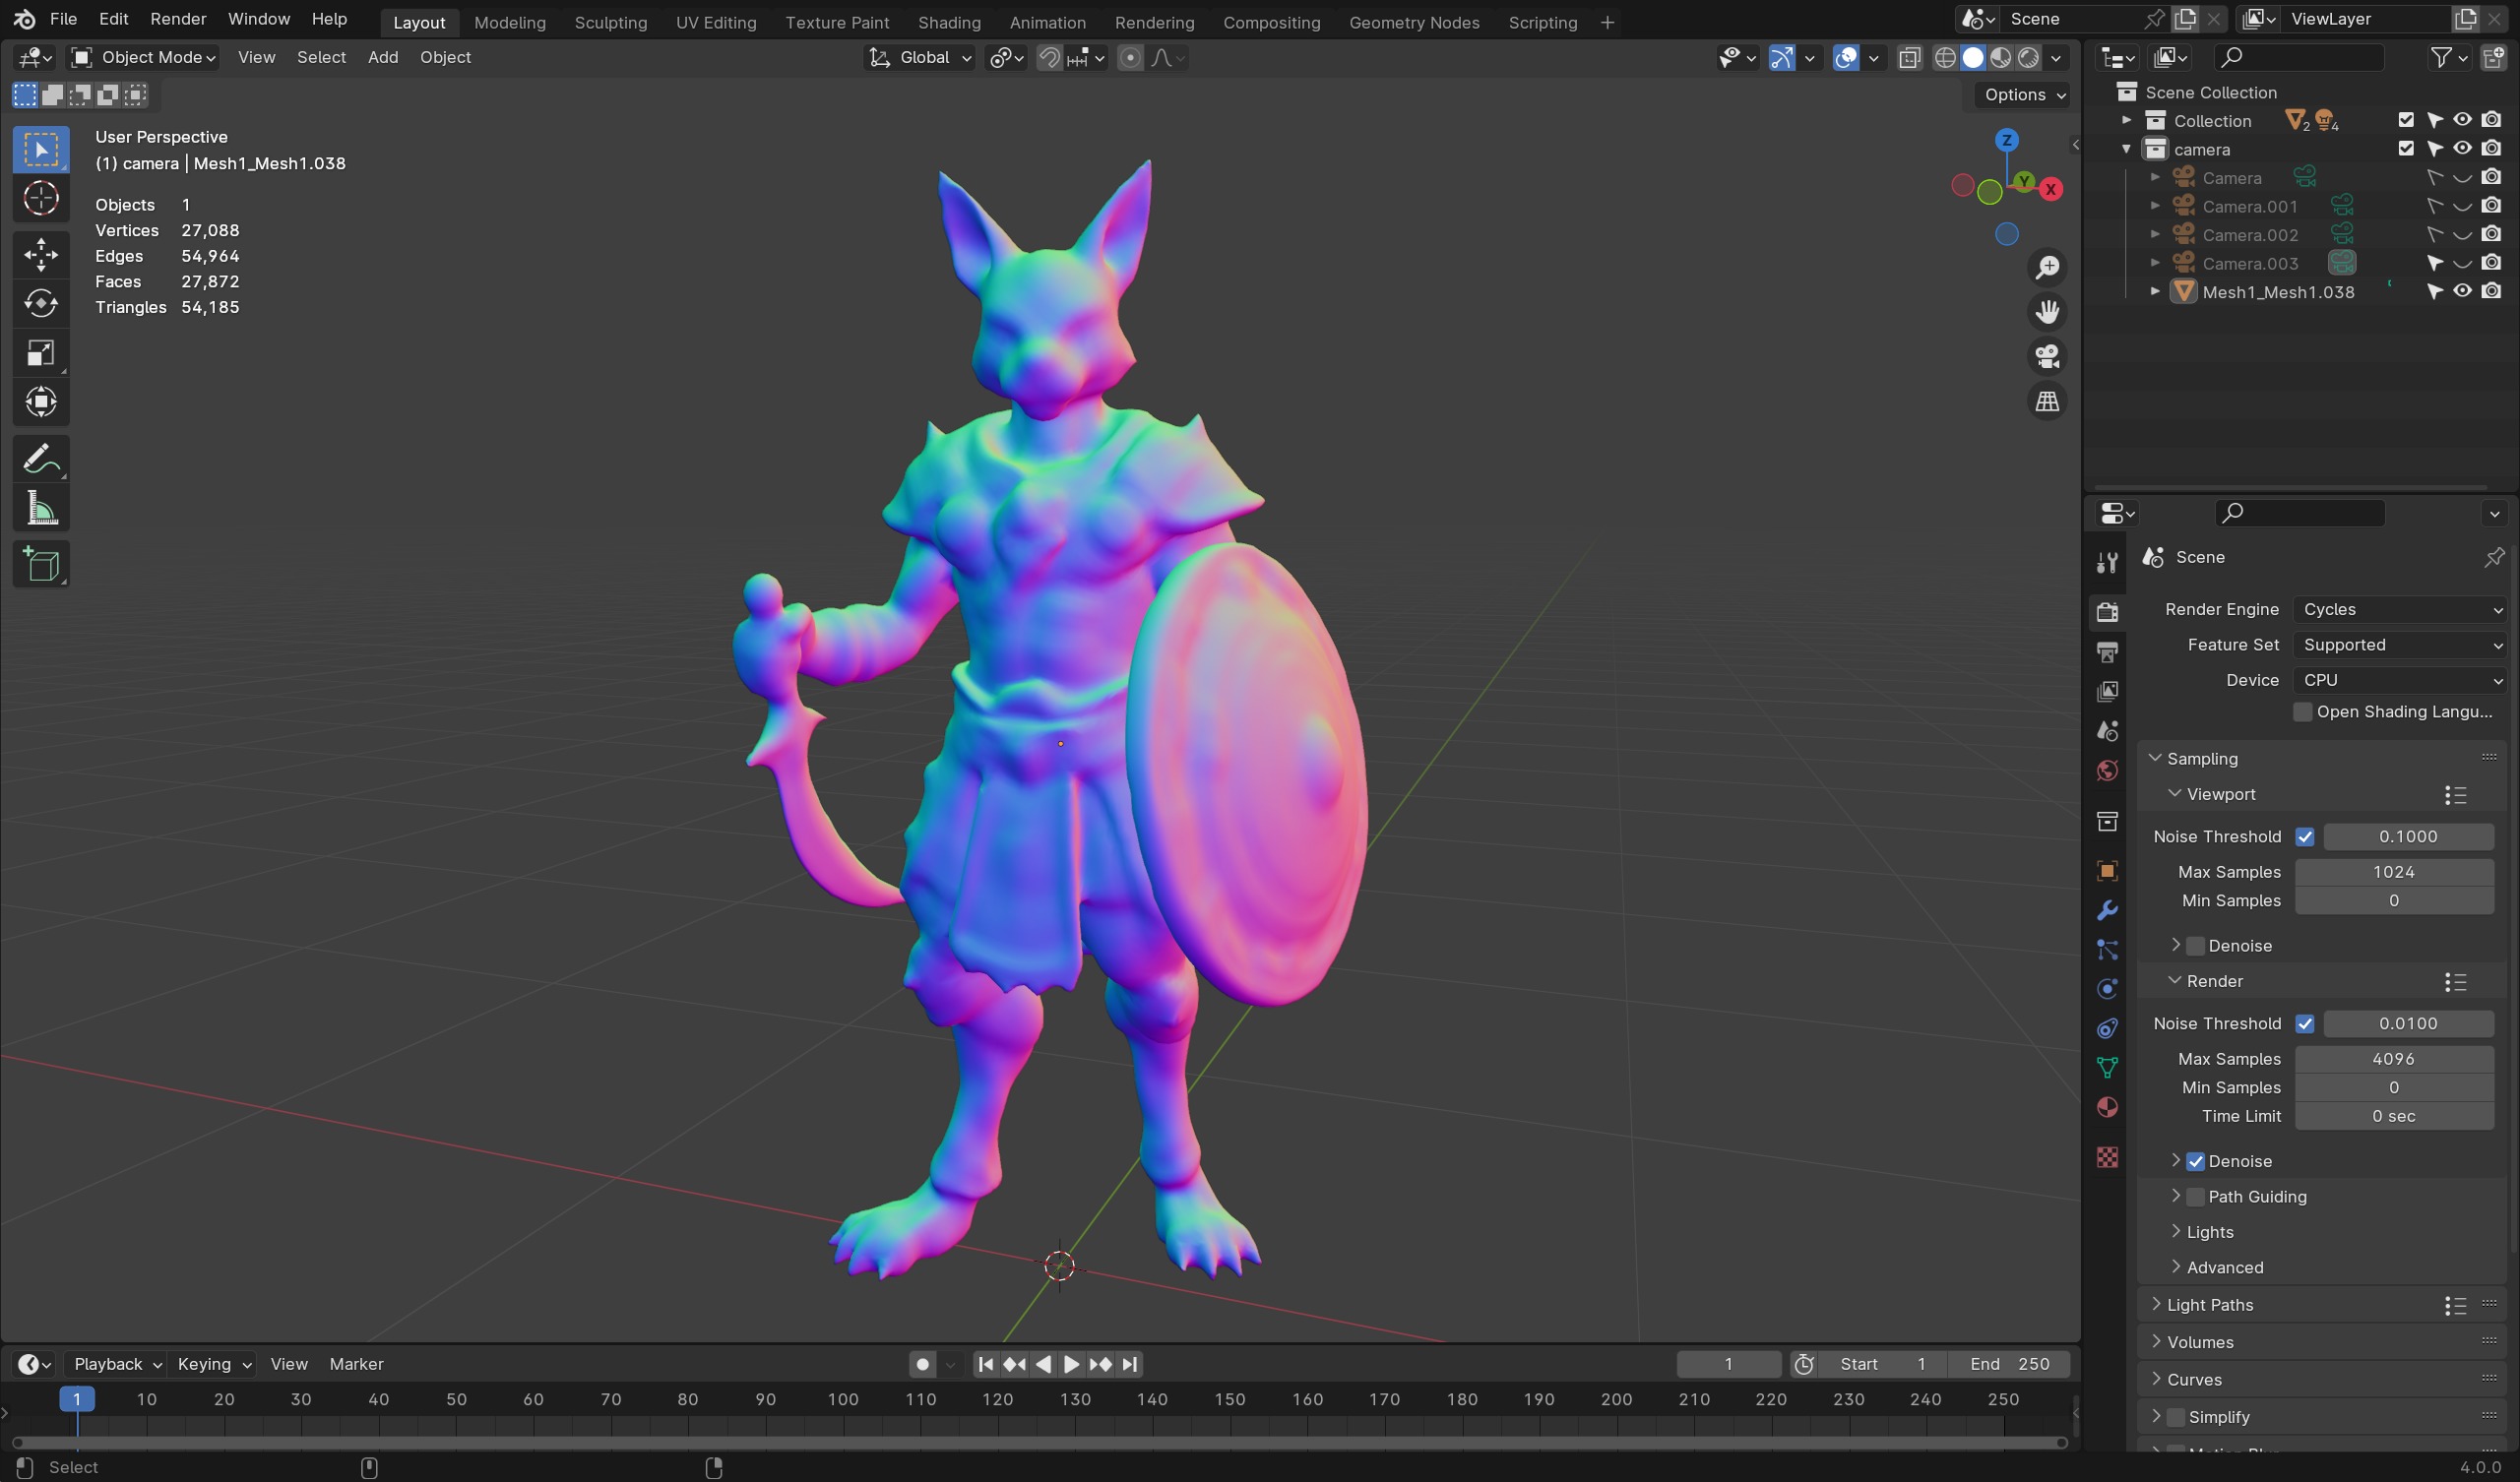Open the Material properties tab icon

point(2107,1108)
